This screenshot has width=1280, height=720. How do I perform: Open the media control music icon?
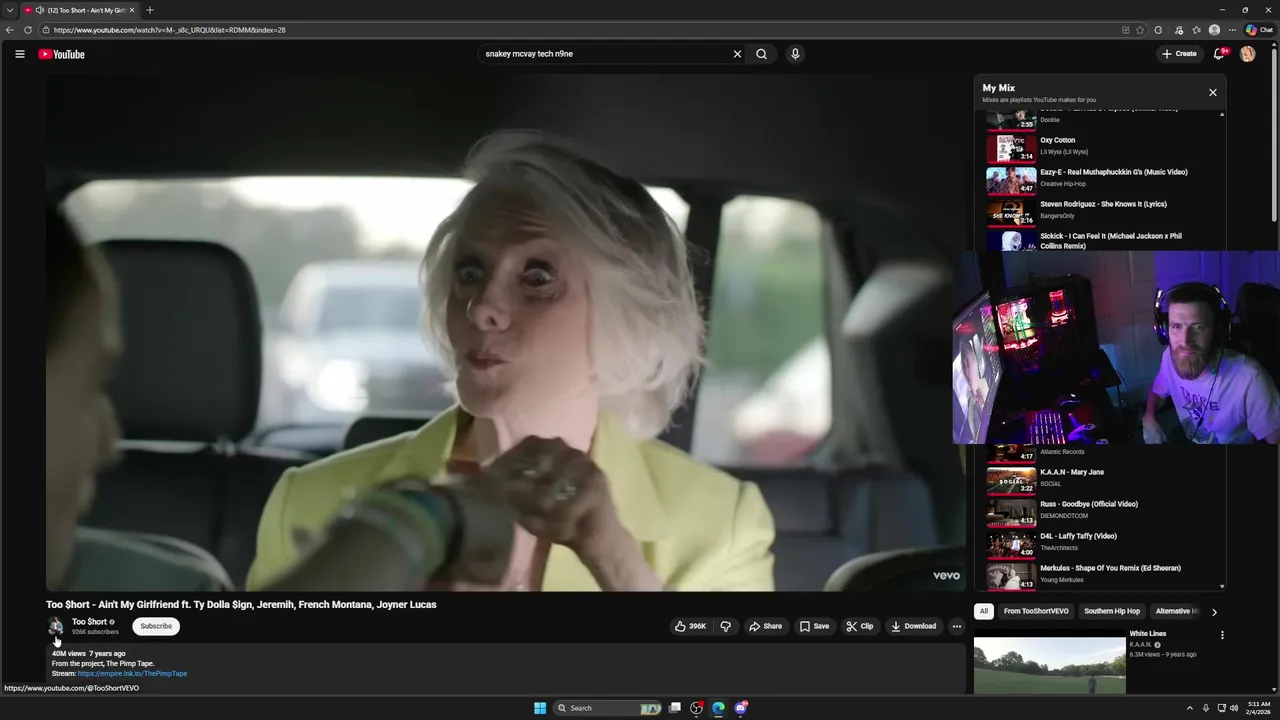pos(1179,30)
